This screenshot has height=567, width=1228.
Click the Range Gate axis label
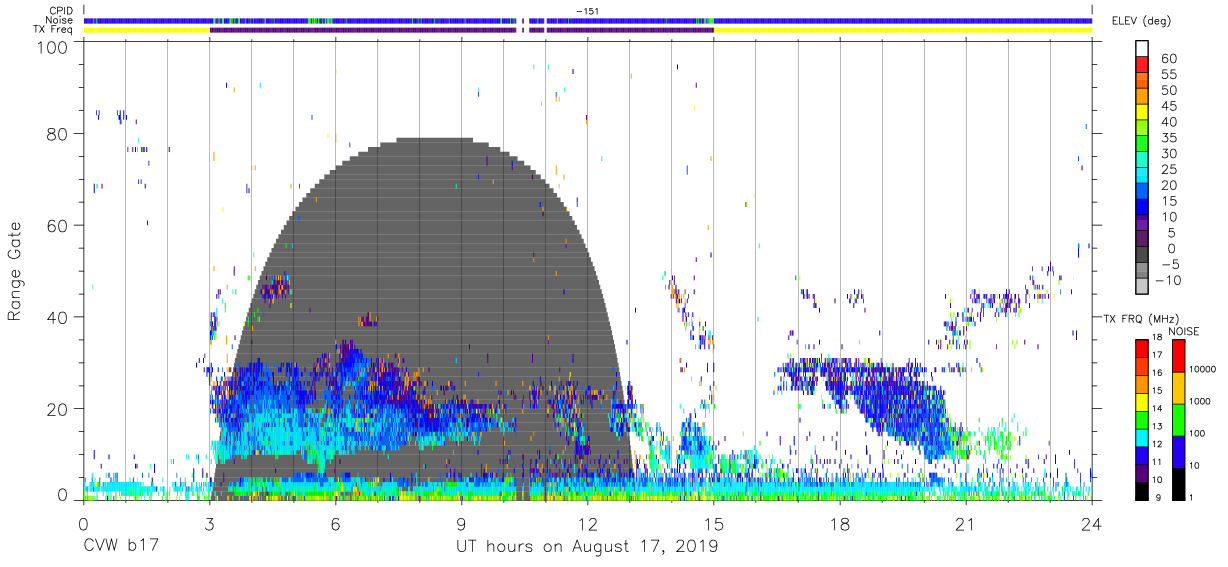[15, 271]
